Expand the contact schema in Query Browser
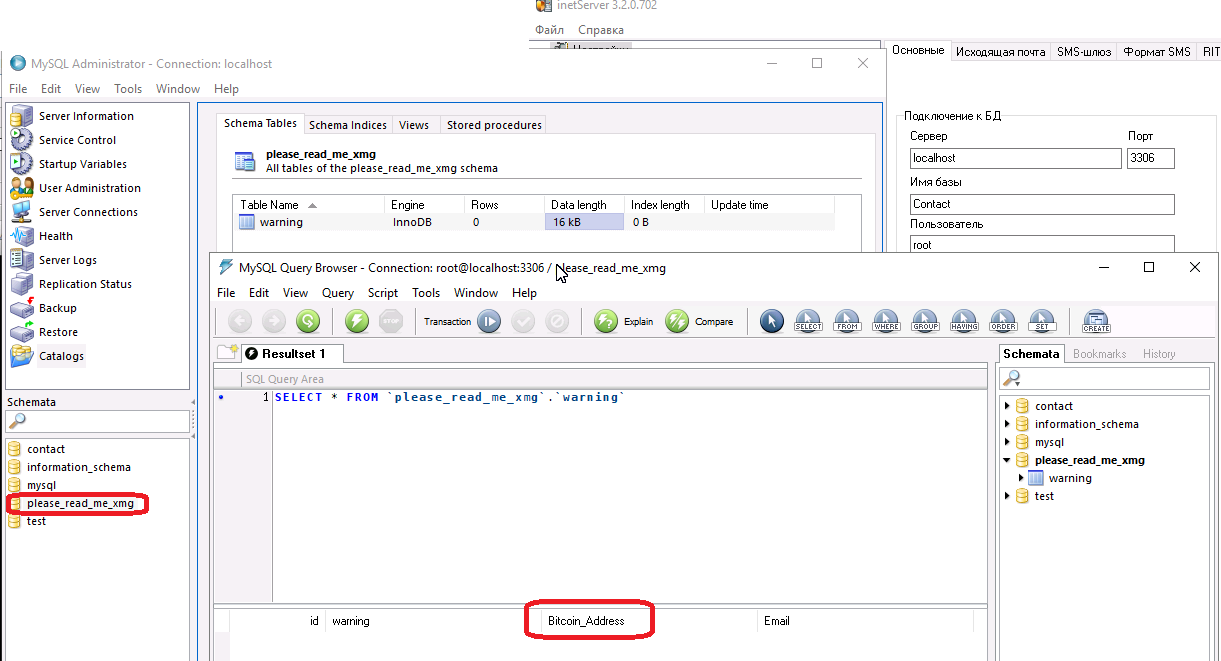The width and height of the screenshot is (1221, 661). tap(1007, 406)
